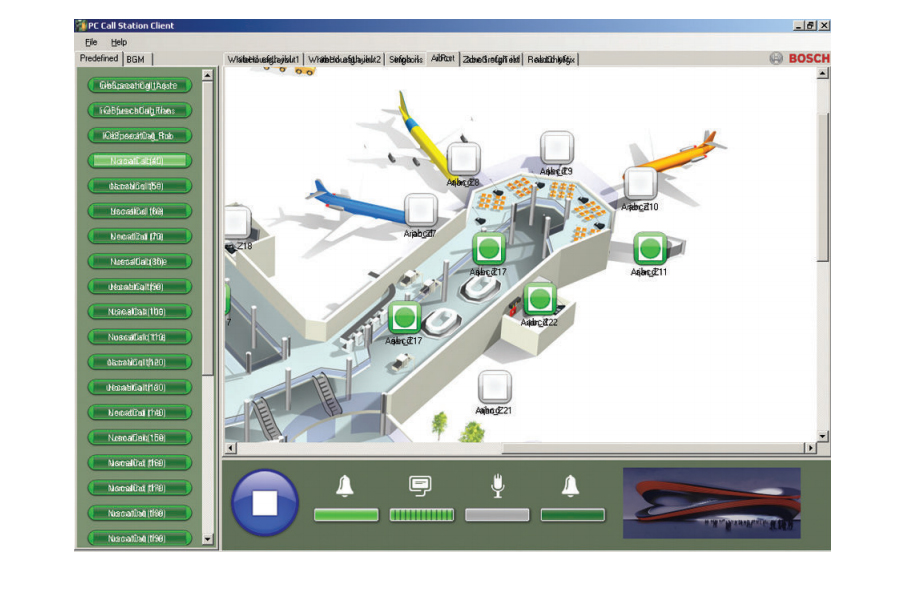Select zone Z10 icon near orange airplane
This screenshot has width=897, height=606.
(x=640, y=184)
